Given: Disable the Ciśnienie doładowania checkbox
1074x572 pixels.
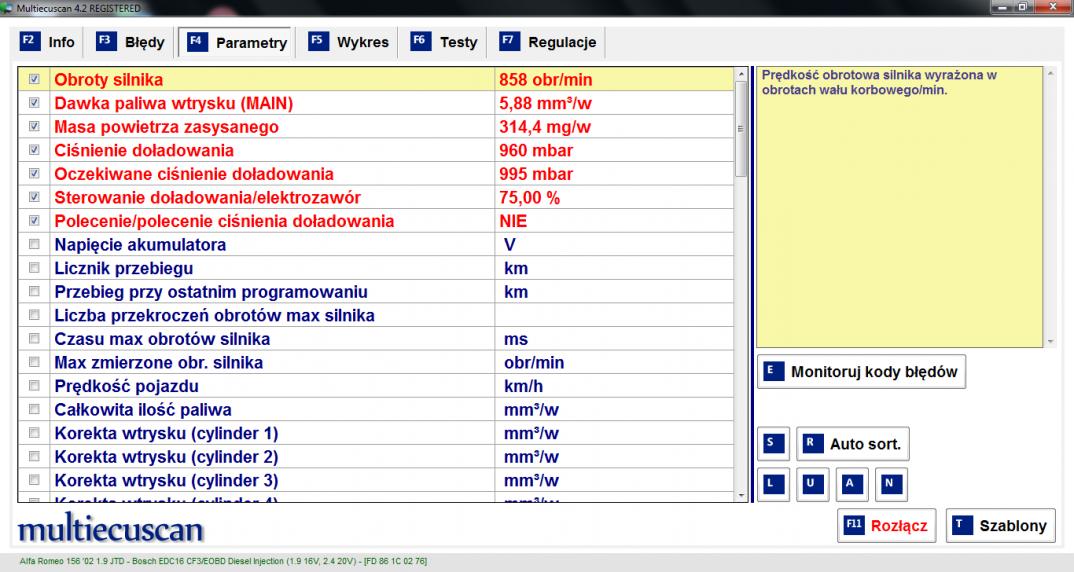Looking at the screenshot, I should (35, 150).
